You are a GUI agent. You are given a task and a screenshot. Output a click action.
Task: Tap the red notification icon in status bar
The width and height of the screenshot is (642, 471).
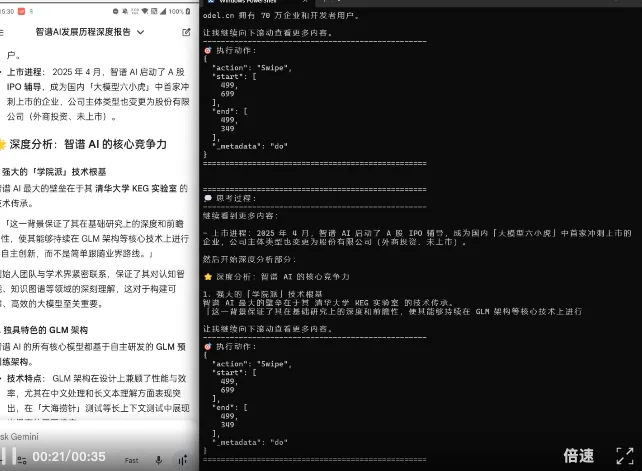[21, 11]
